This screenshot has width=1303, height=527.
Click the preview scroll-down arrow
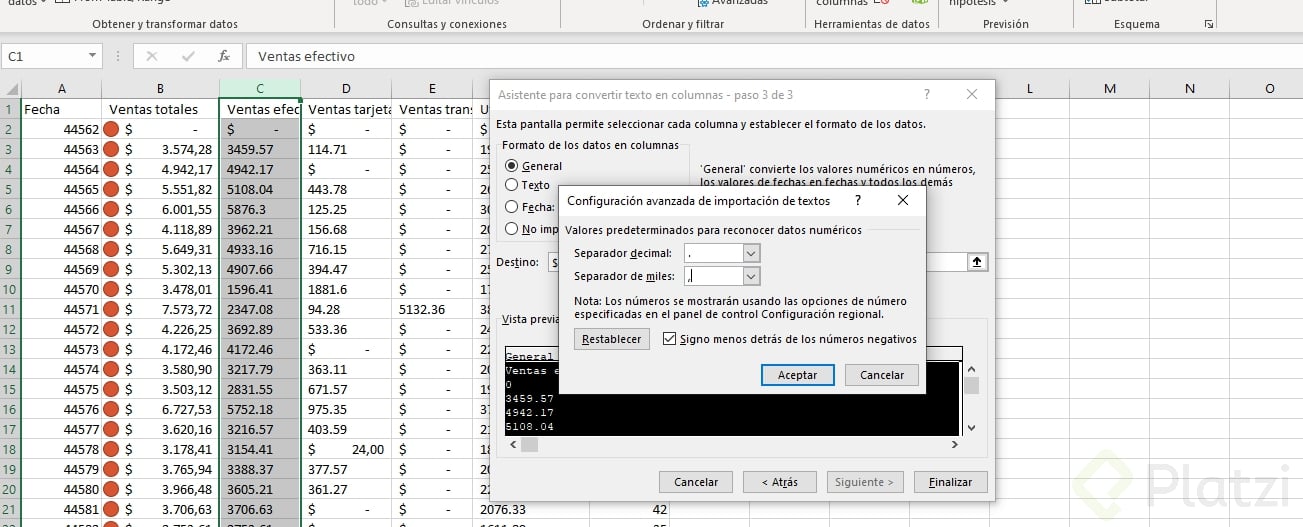(x=971, y=427)
